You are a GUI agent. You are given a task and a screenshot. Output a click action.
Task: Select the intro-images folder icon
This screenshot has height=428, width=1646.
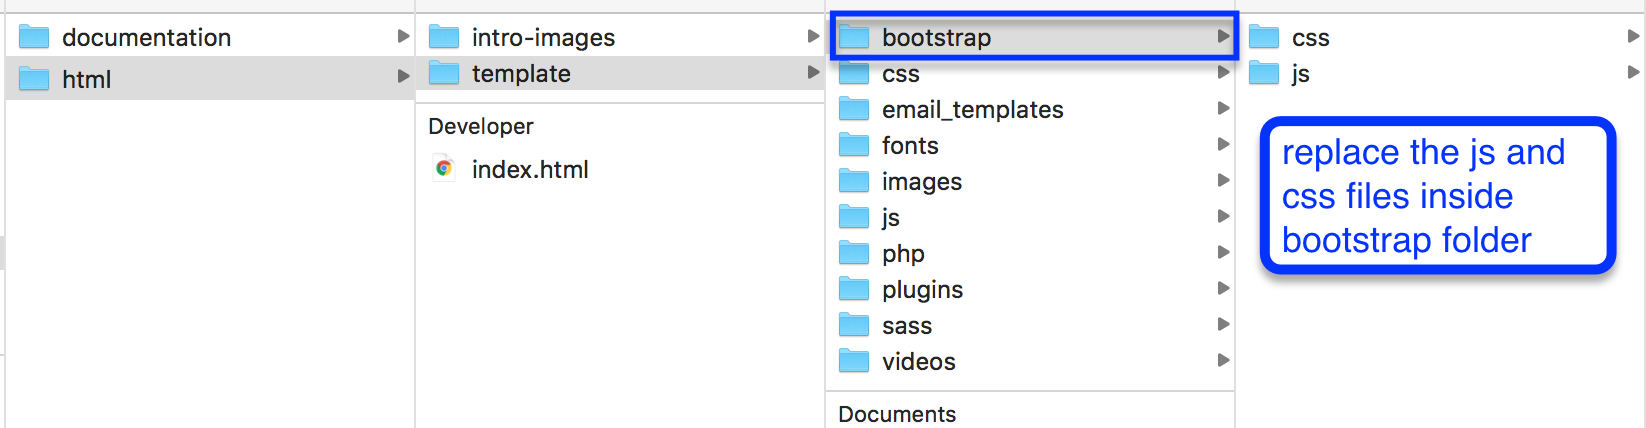pos(444,38)
